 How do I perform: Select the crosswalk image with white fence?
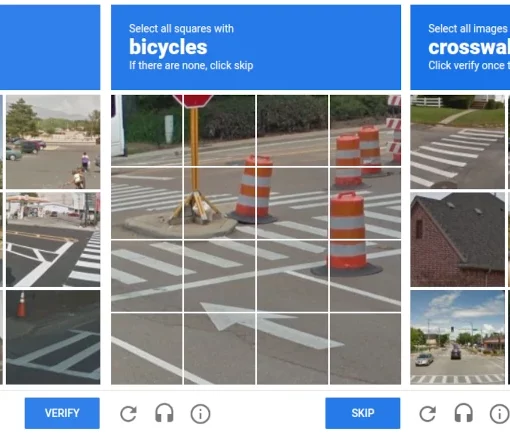point(457,142)
